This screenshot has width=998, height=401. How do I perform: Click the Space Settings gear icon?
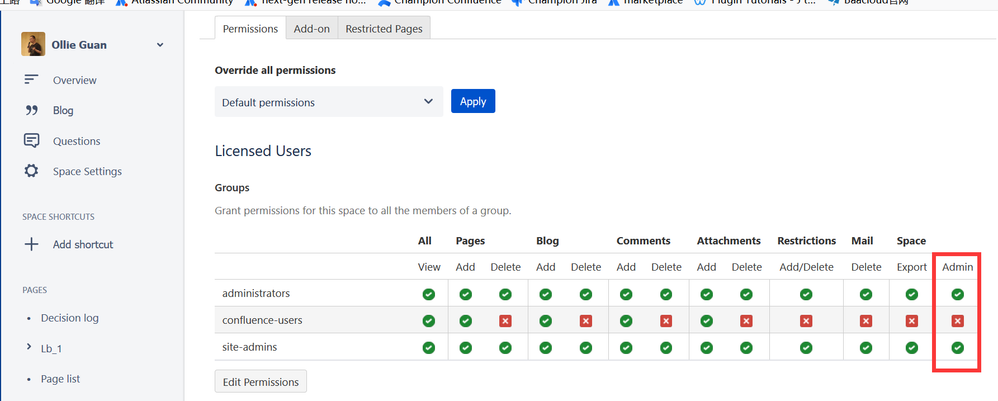pyautogui.click(x=31, y=171)
